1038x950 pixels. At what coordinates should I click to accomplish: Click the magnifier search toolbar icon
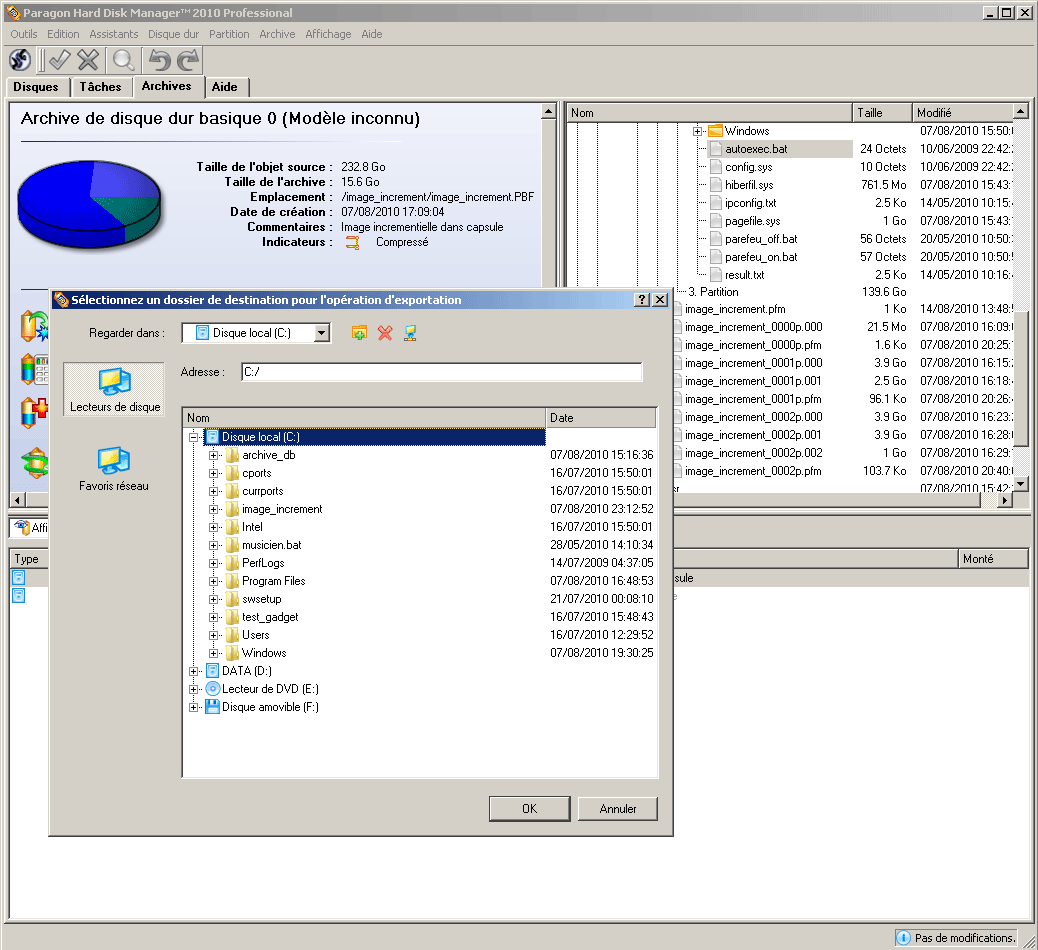click(x=123, y=60)
